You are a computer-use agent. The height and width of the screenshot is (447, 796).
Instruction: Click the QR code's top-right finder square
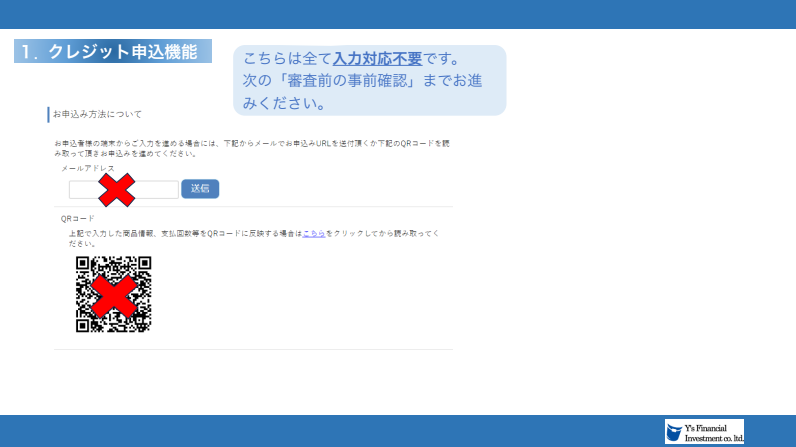click(x=142, y=265)
